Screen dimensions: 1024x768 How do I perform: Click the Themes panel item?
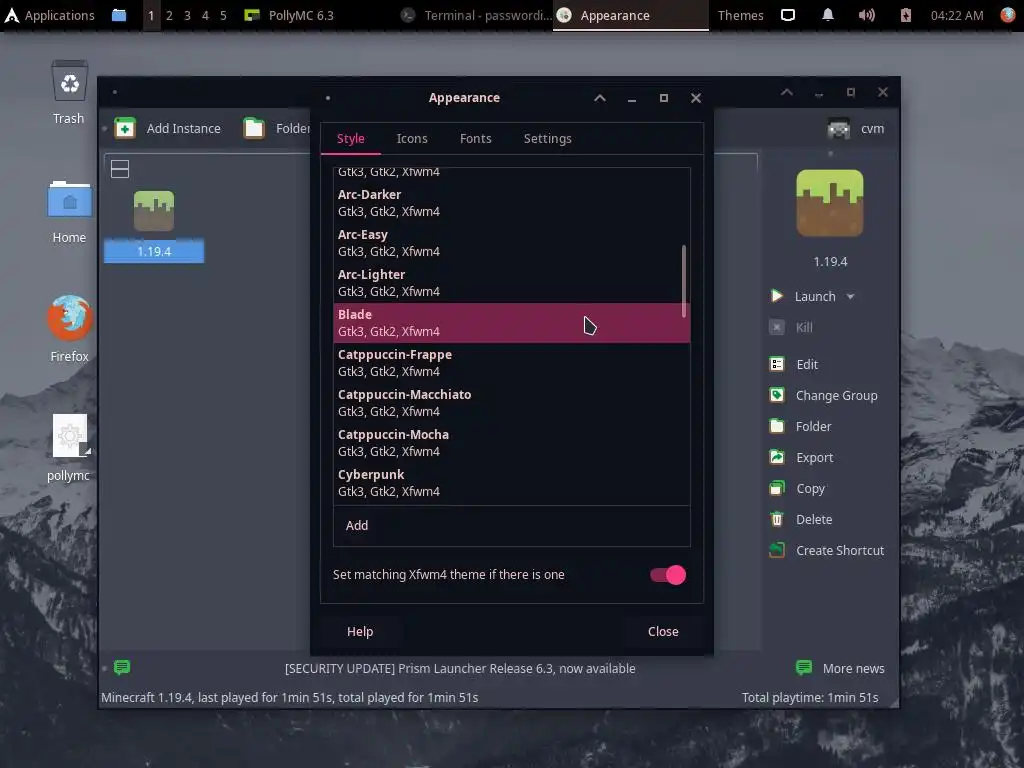741,15
